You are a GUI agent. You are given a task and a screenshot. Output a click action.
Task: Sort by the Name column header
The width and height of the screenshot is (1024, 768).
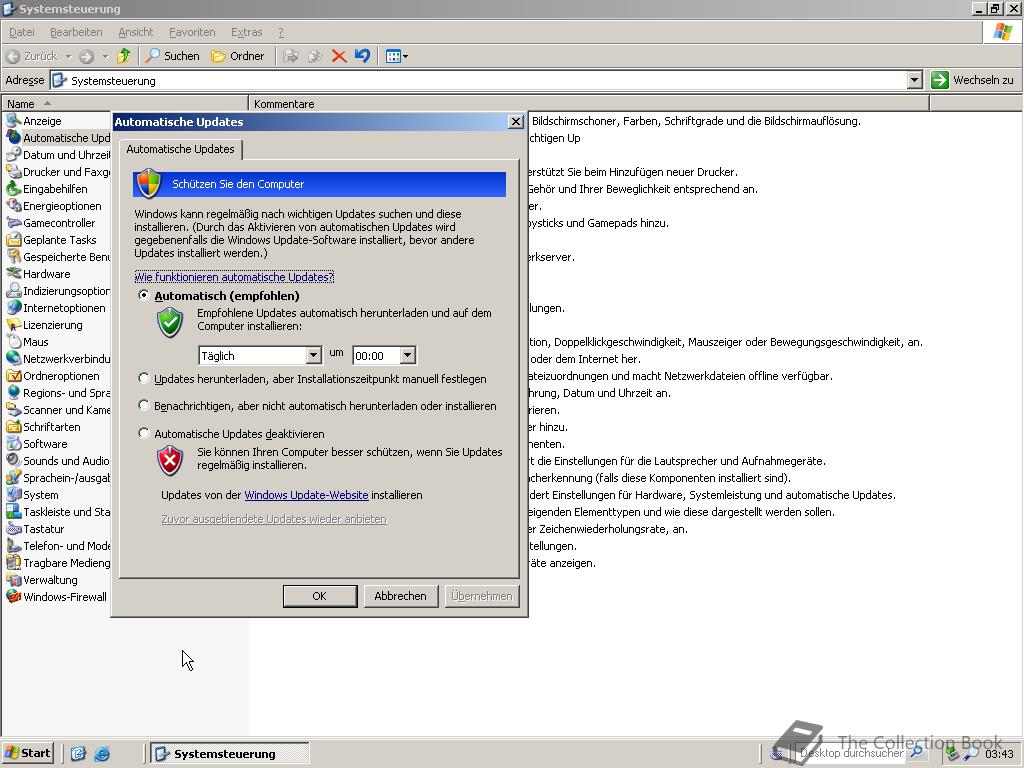[125, 104]
